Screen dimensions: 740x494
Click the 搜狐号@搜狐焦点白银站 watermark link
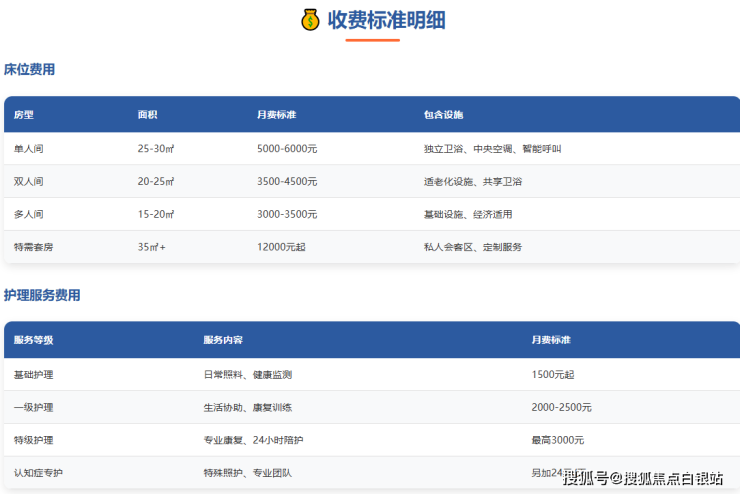(643, 477)
